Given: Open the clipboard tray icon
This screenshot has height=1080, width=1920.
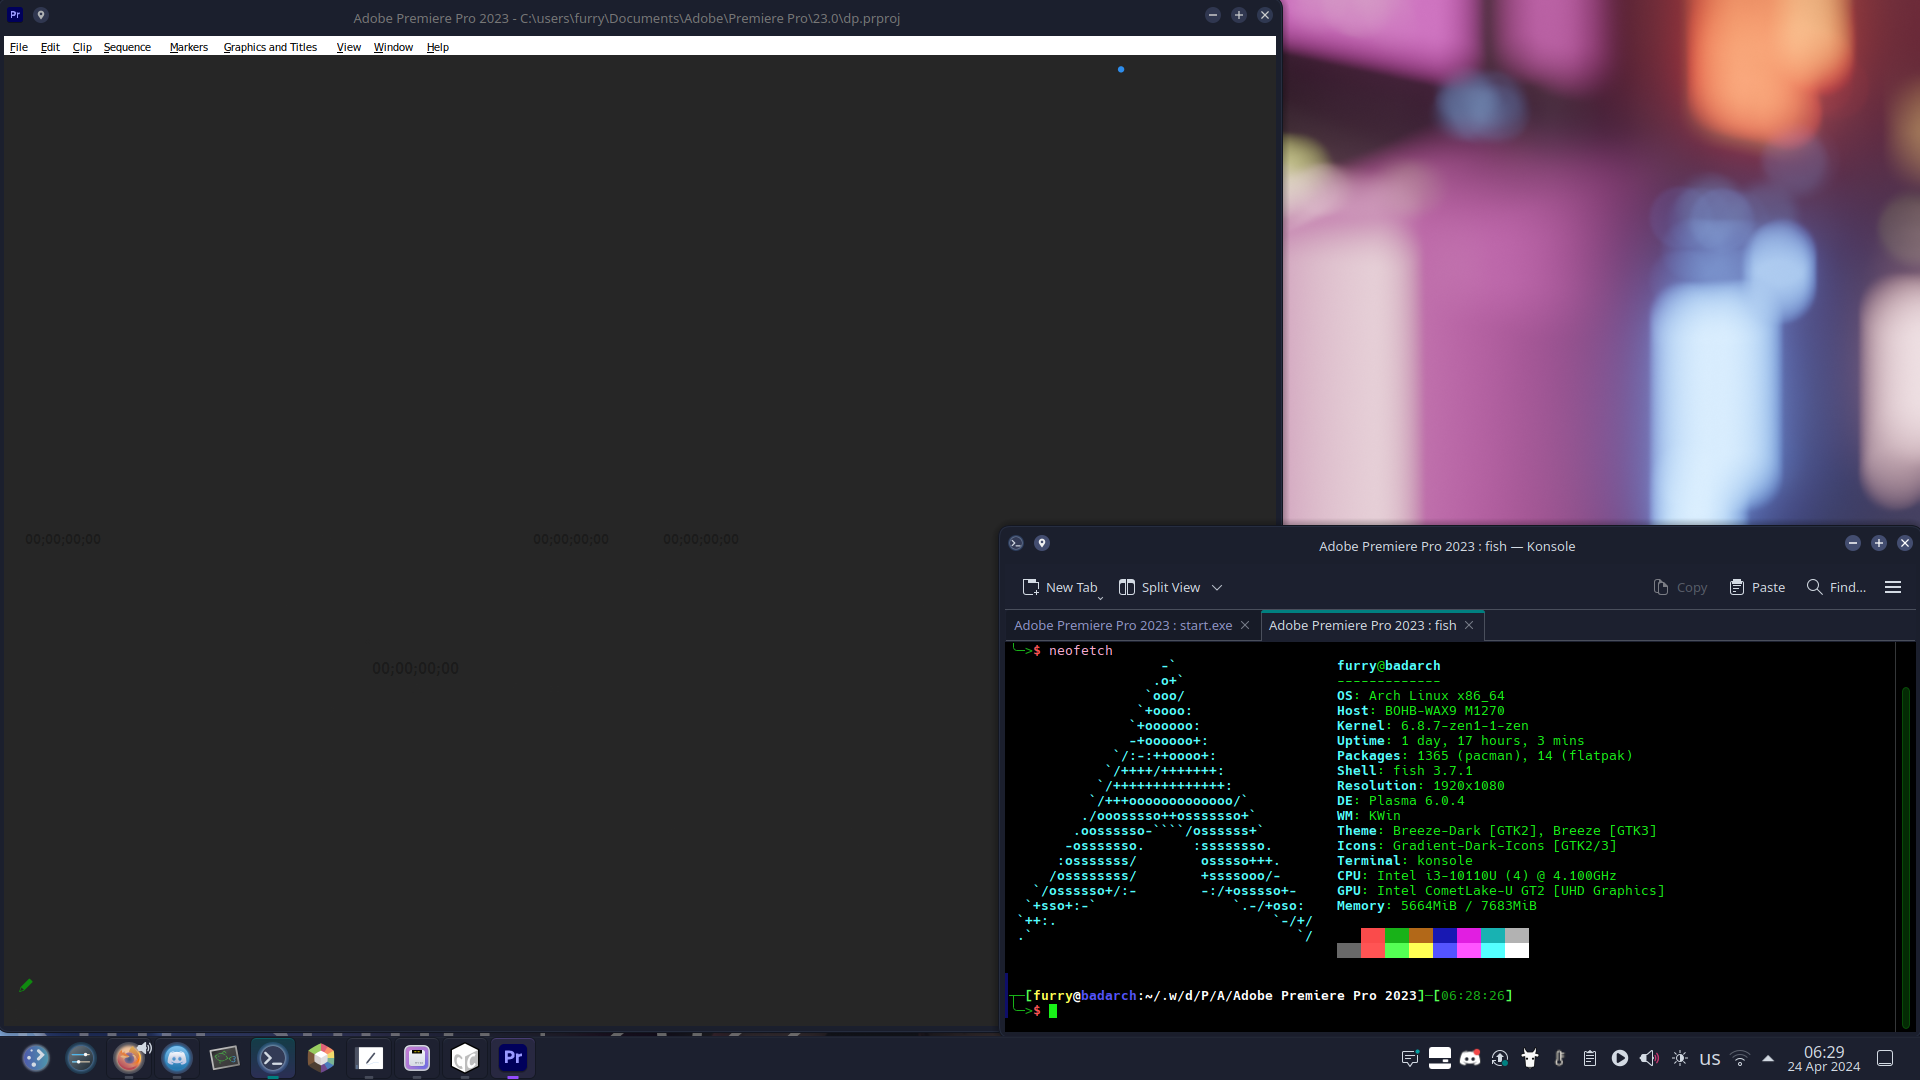Looking at the screenshot, I should pos(1590,1058).
